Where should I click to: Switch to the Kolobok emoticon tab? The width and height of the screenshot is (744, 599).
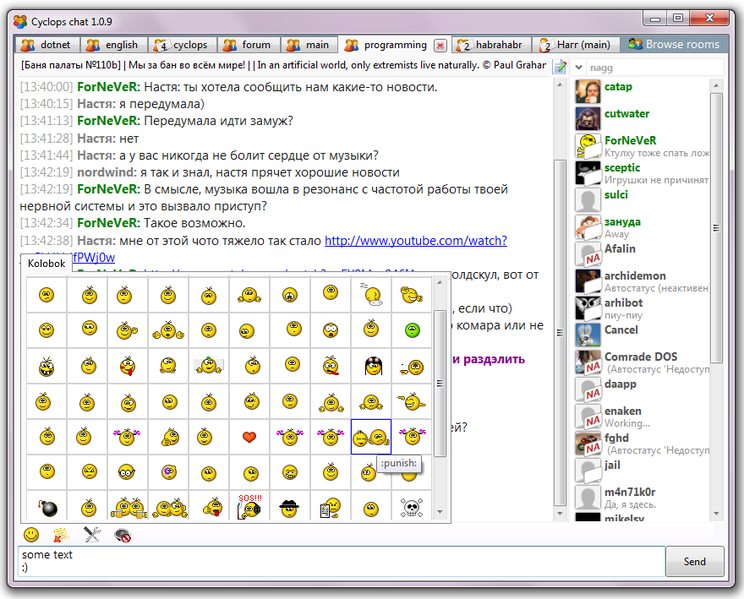(46, 262)
